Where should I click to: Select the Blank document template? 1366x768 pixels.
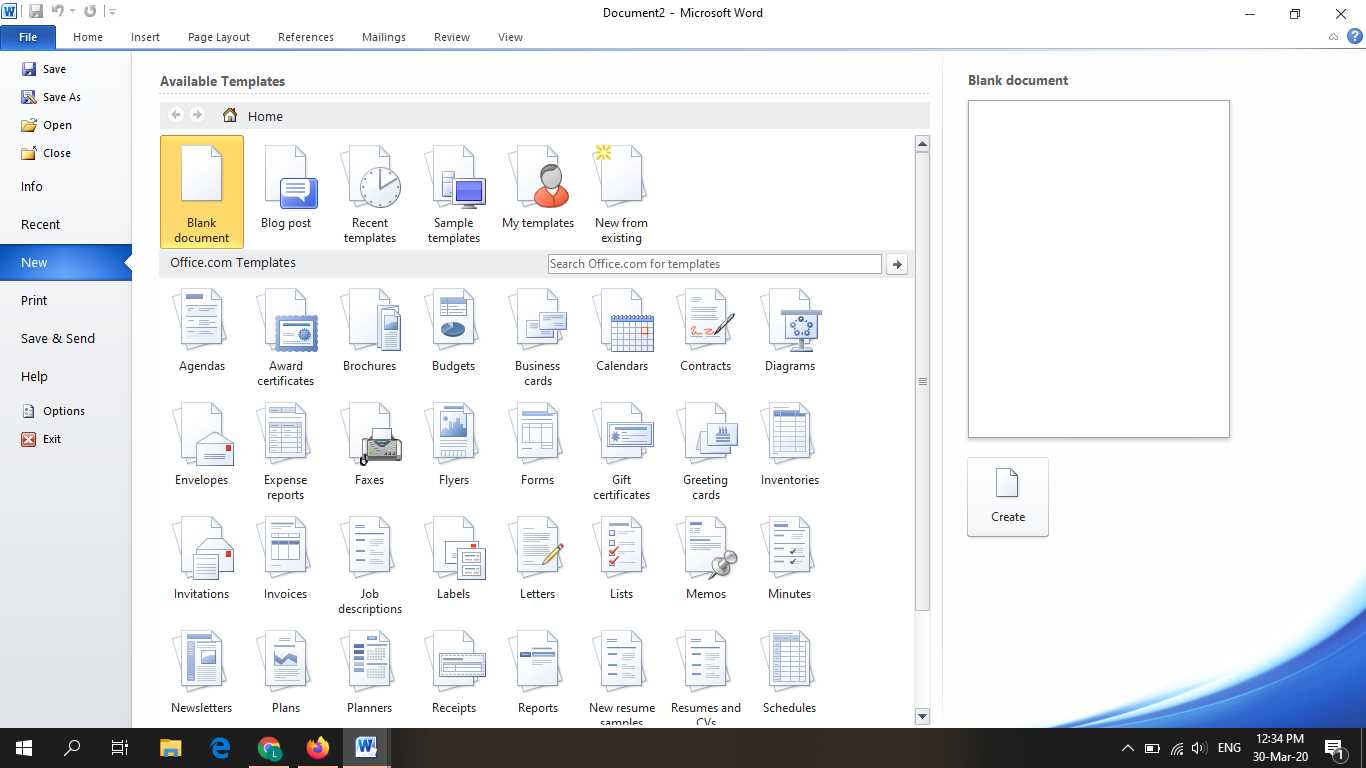tap(202, 192)
